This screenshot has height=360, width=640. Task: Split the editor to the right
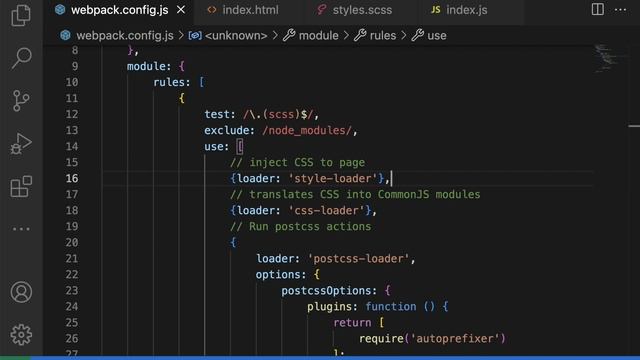[598, 9]
